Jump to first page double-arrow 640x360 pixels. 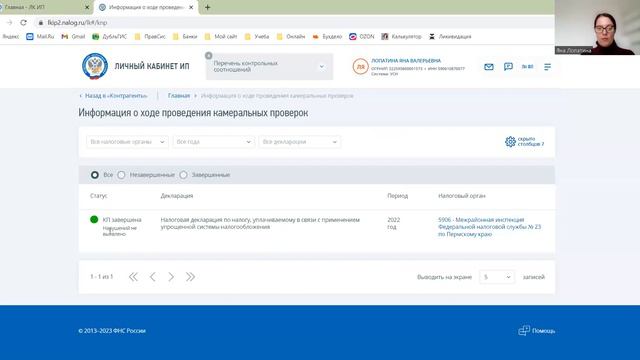pos(133,277)
